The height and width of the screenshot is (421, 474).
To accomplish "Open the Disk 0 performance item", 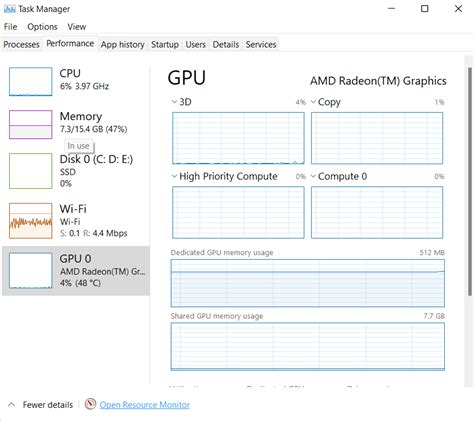I will pos(76,171).
